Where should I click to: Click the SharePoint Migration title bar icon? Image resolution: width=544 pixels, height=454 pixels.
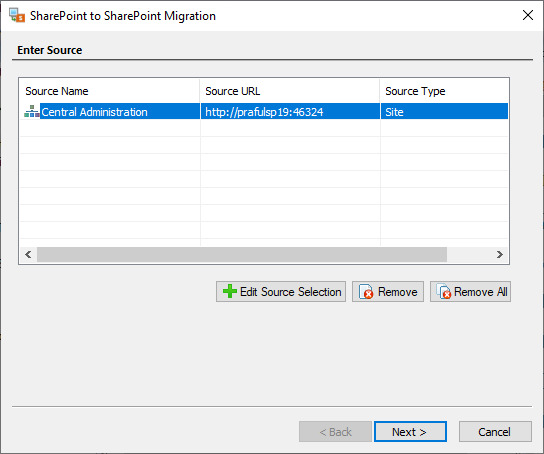17,16
